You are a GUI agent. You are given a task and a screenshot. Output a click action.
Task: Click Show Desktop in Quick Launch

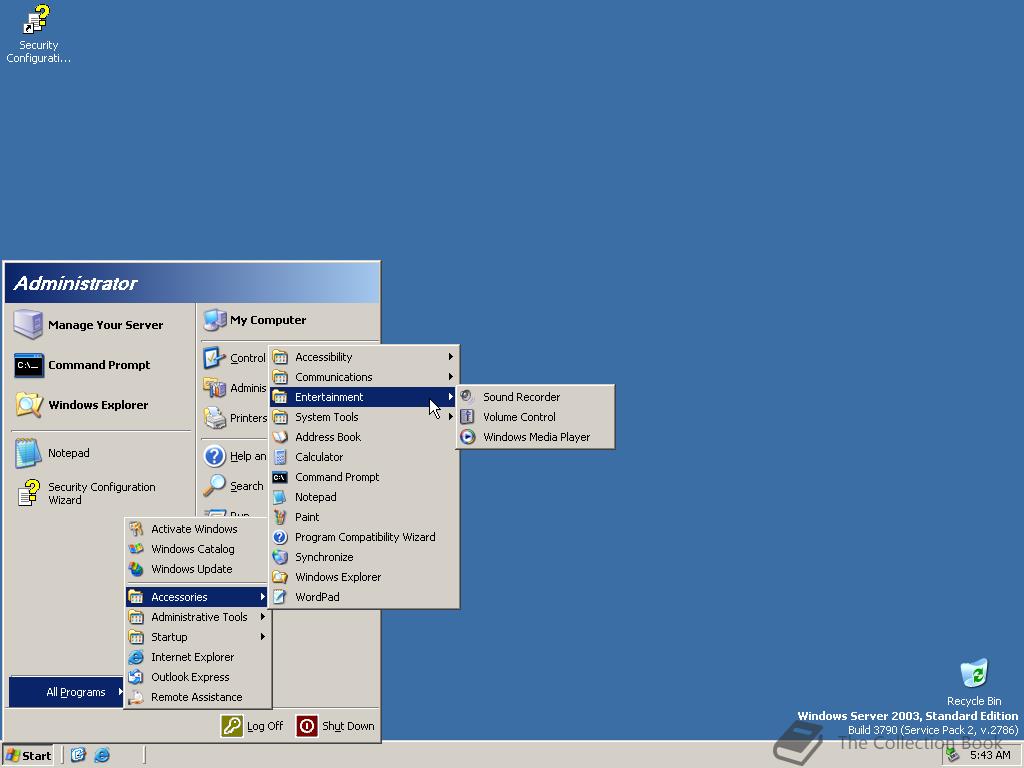point(78,756)
